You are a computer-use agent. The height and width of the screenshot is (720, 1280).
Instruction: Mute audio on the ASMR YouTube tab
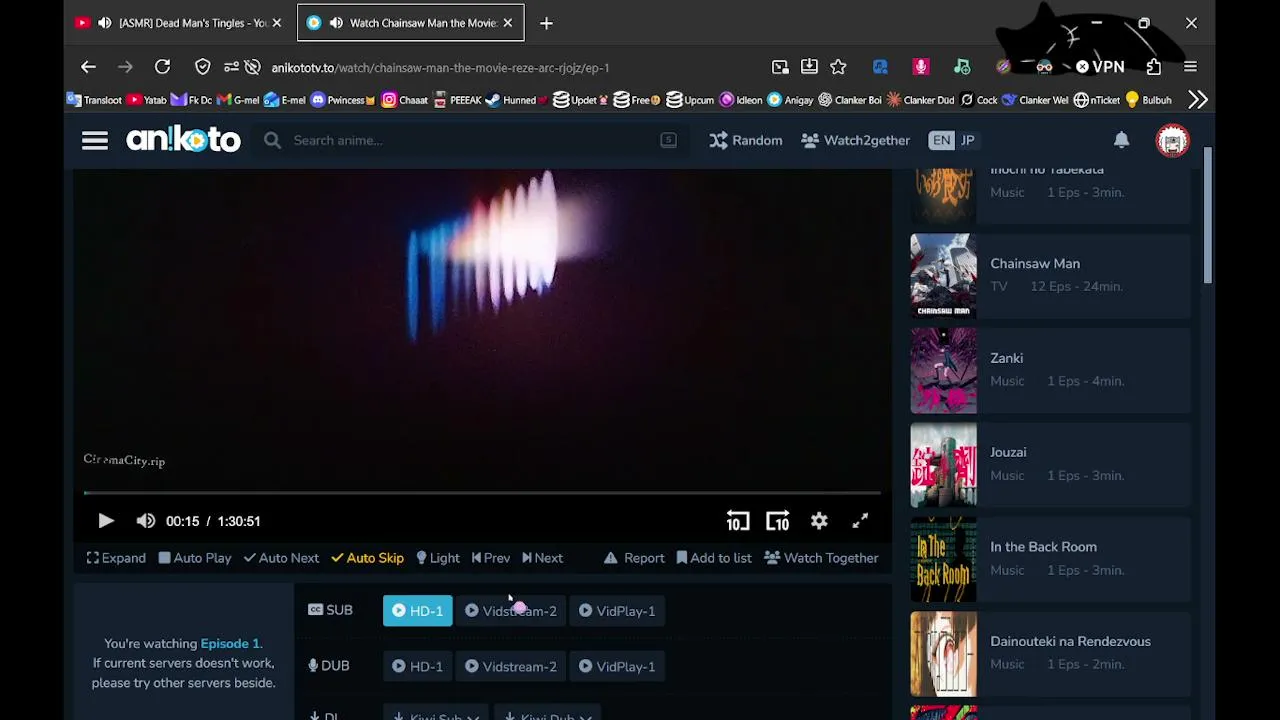click(104, 23)
